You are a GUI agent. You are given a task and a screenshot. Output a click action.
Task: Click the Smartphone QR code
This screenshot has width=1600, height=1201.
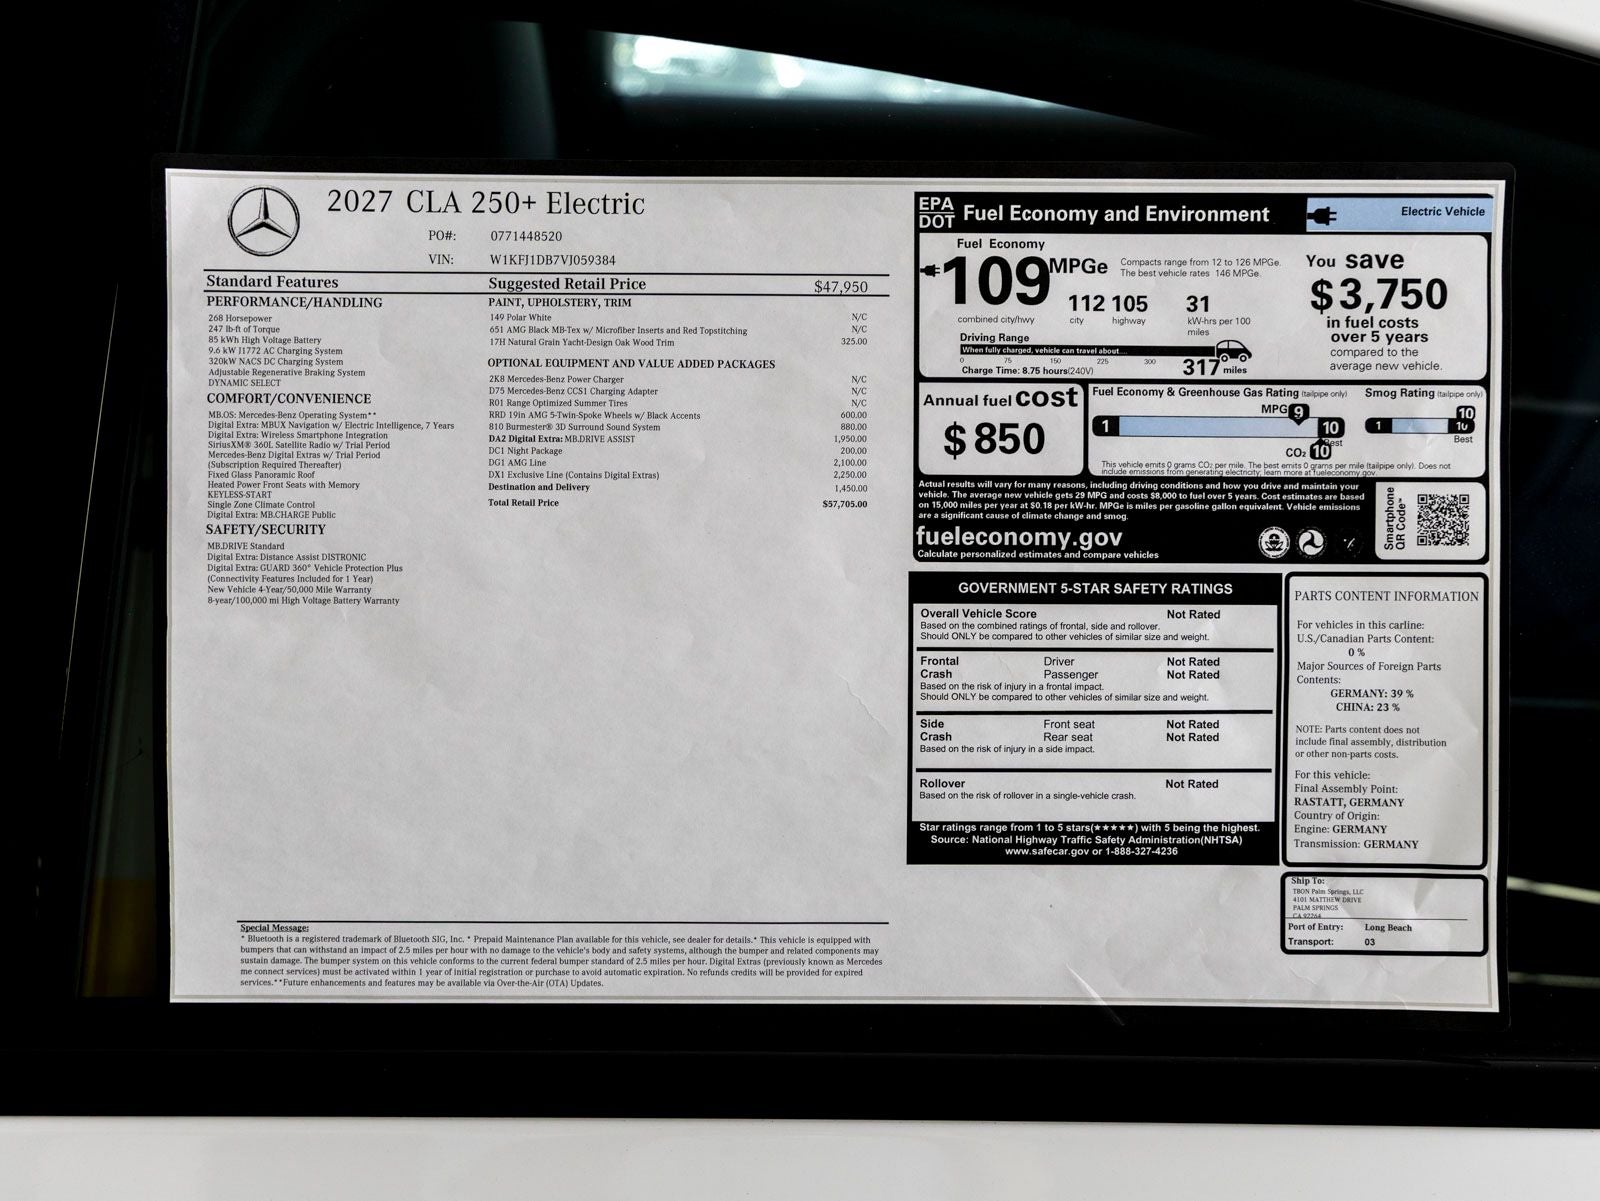point(1442,519)
